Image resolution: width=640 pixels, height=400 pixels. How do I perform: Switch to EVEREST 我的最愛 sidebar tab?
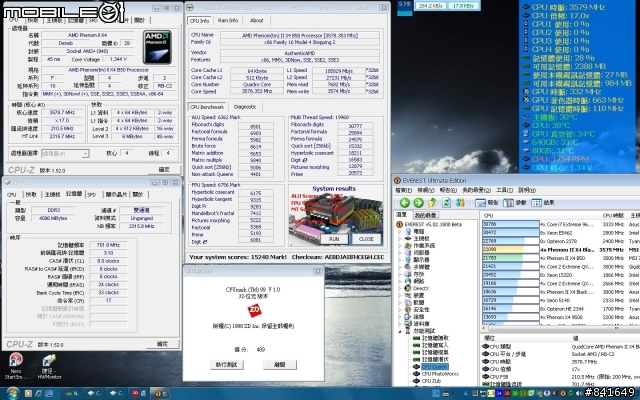tap(426, 215)
